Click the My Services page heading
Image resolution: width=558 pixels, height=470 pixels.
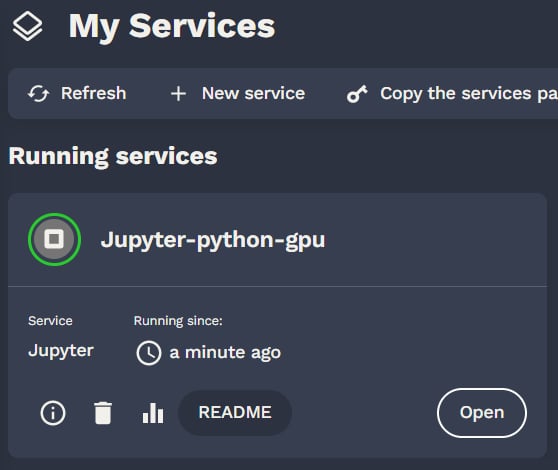pos(172,26)
